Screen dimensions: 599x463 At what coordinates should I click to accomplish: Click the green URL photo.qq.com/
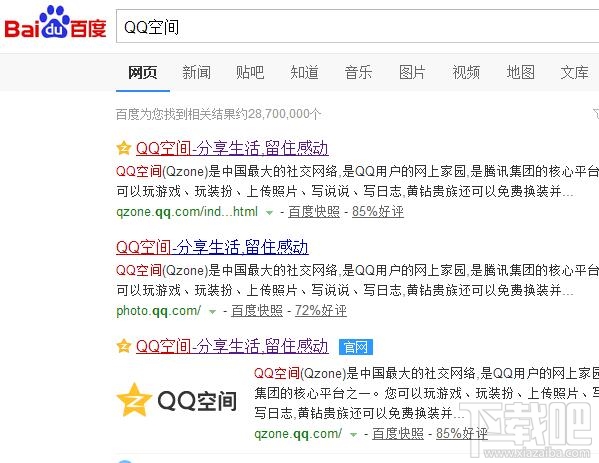coord(159,311)
